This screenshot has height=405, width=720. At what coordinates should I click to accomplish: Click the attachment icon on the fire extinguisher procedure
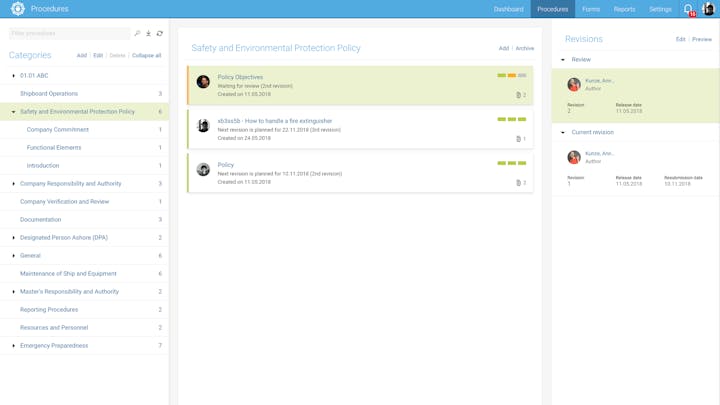coord(518,139)
